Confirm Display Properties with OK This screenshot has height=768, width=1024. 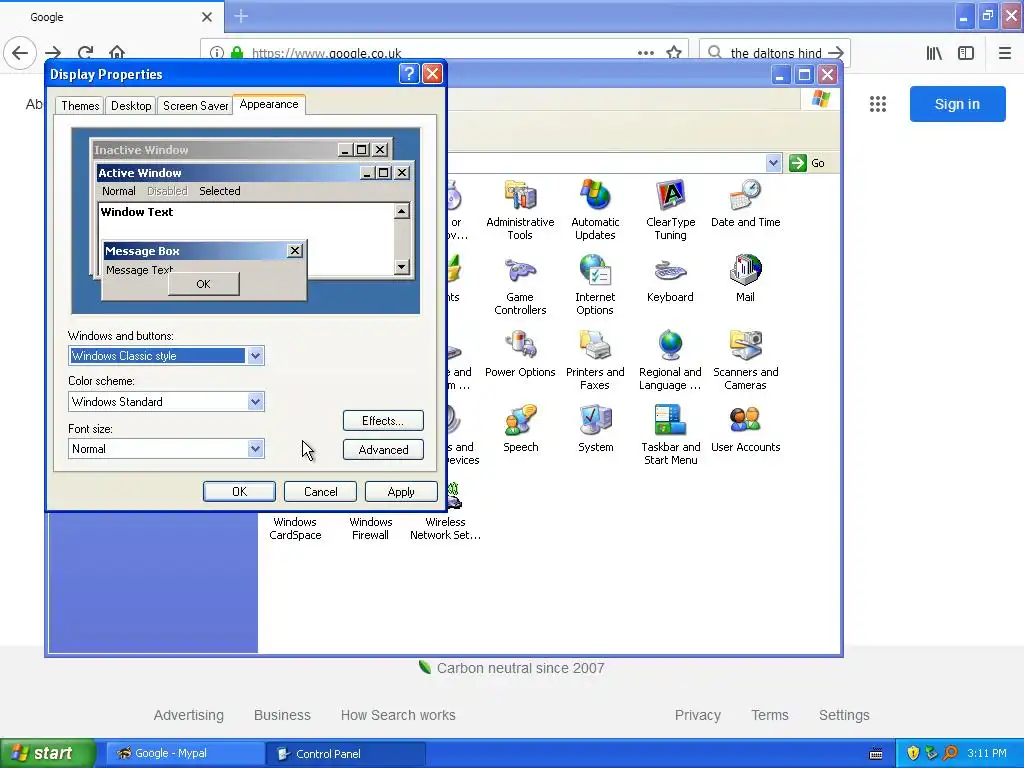(239, 492)
